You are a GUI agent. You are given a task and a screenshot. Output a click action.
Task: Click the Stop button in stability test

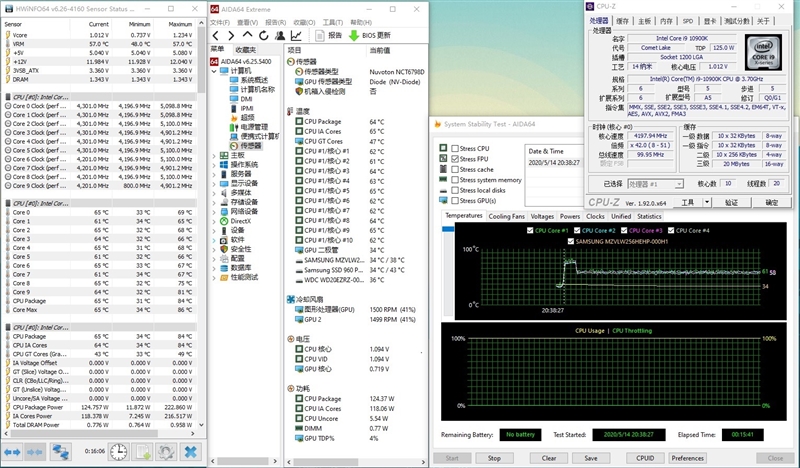click(493, 458)
